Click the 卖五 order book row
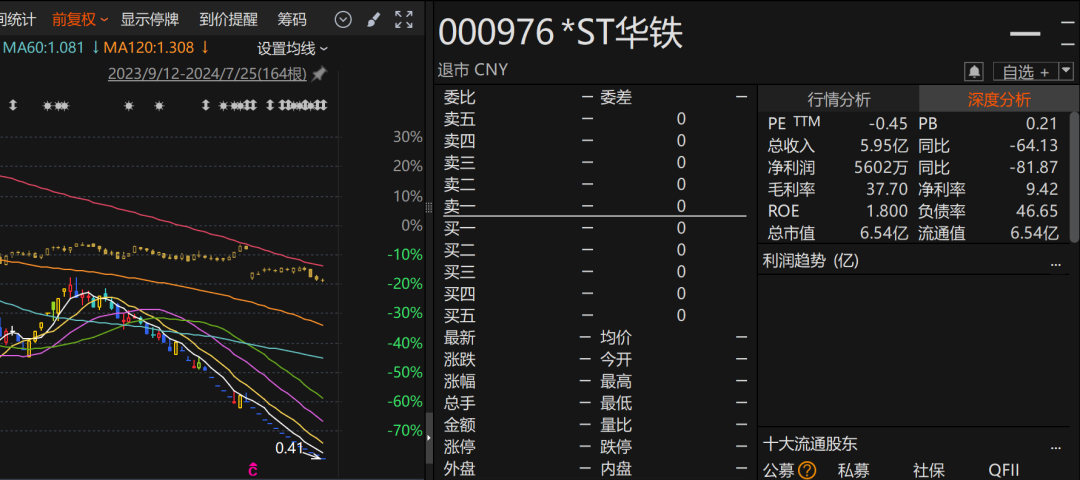The image size is (1080, 480). 595,119
